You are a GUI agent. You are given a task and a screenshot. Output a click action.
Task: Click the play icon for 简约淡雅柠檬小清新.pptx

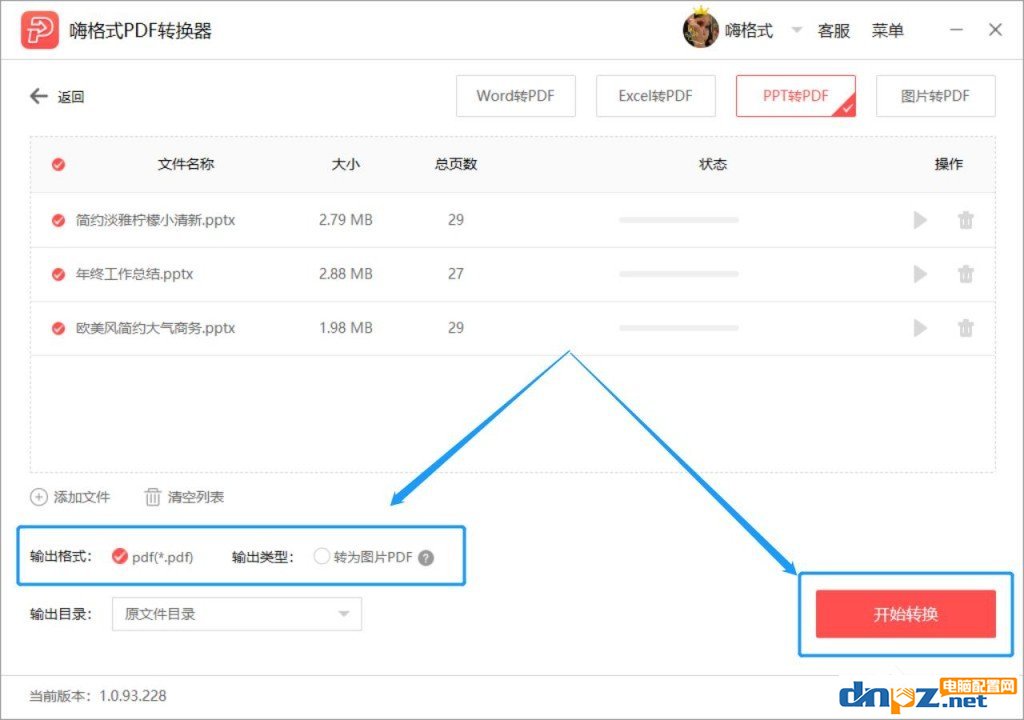pyautogui.click(x=920, y=220)
